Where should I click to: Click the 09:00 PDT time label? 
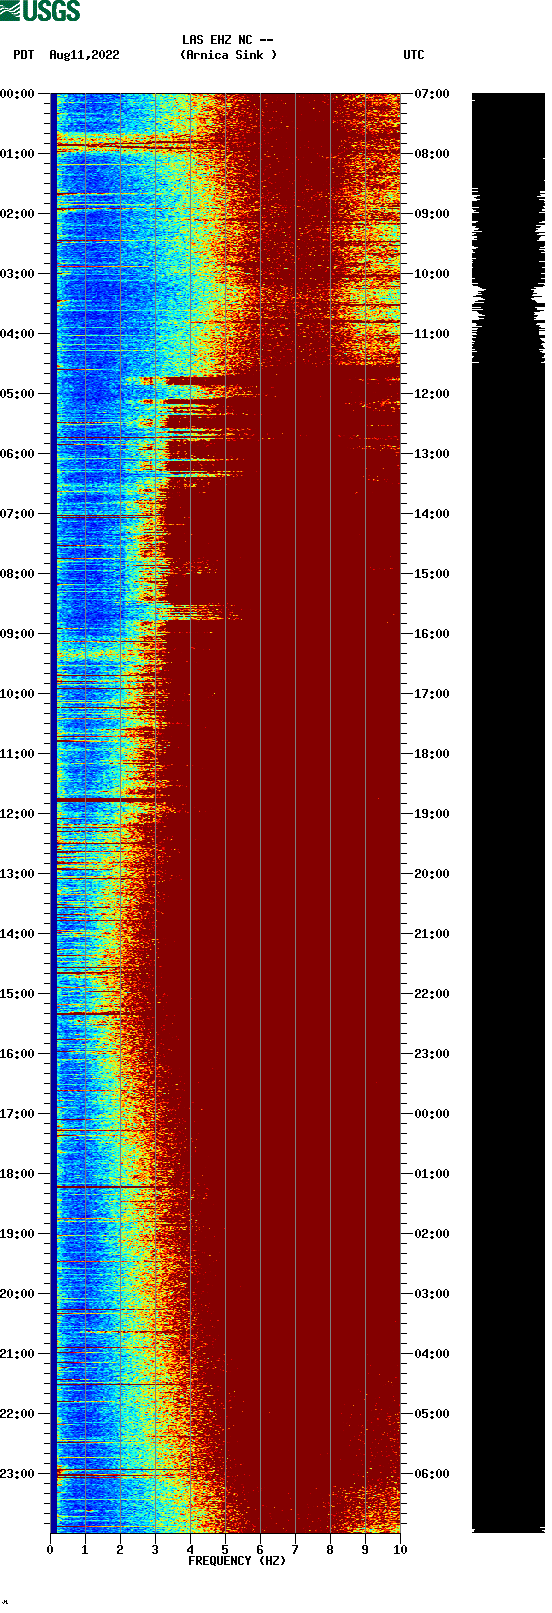click(x=18, y=634)
